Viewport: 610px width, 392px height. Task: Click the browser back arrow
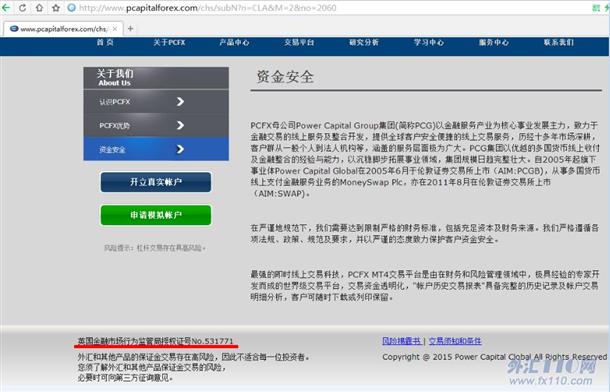tap(5, 7)
